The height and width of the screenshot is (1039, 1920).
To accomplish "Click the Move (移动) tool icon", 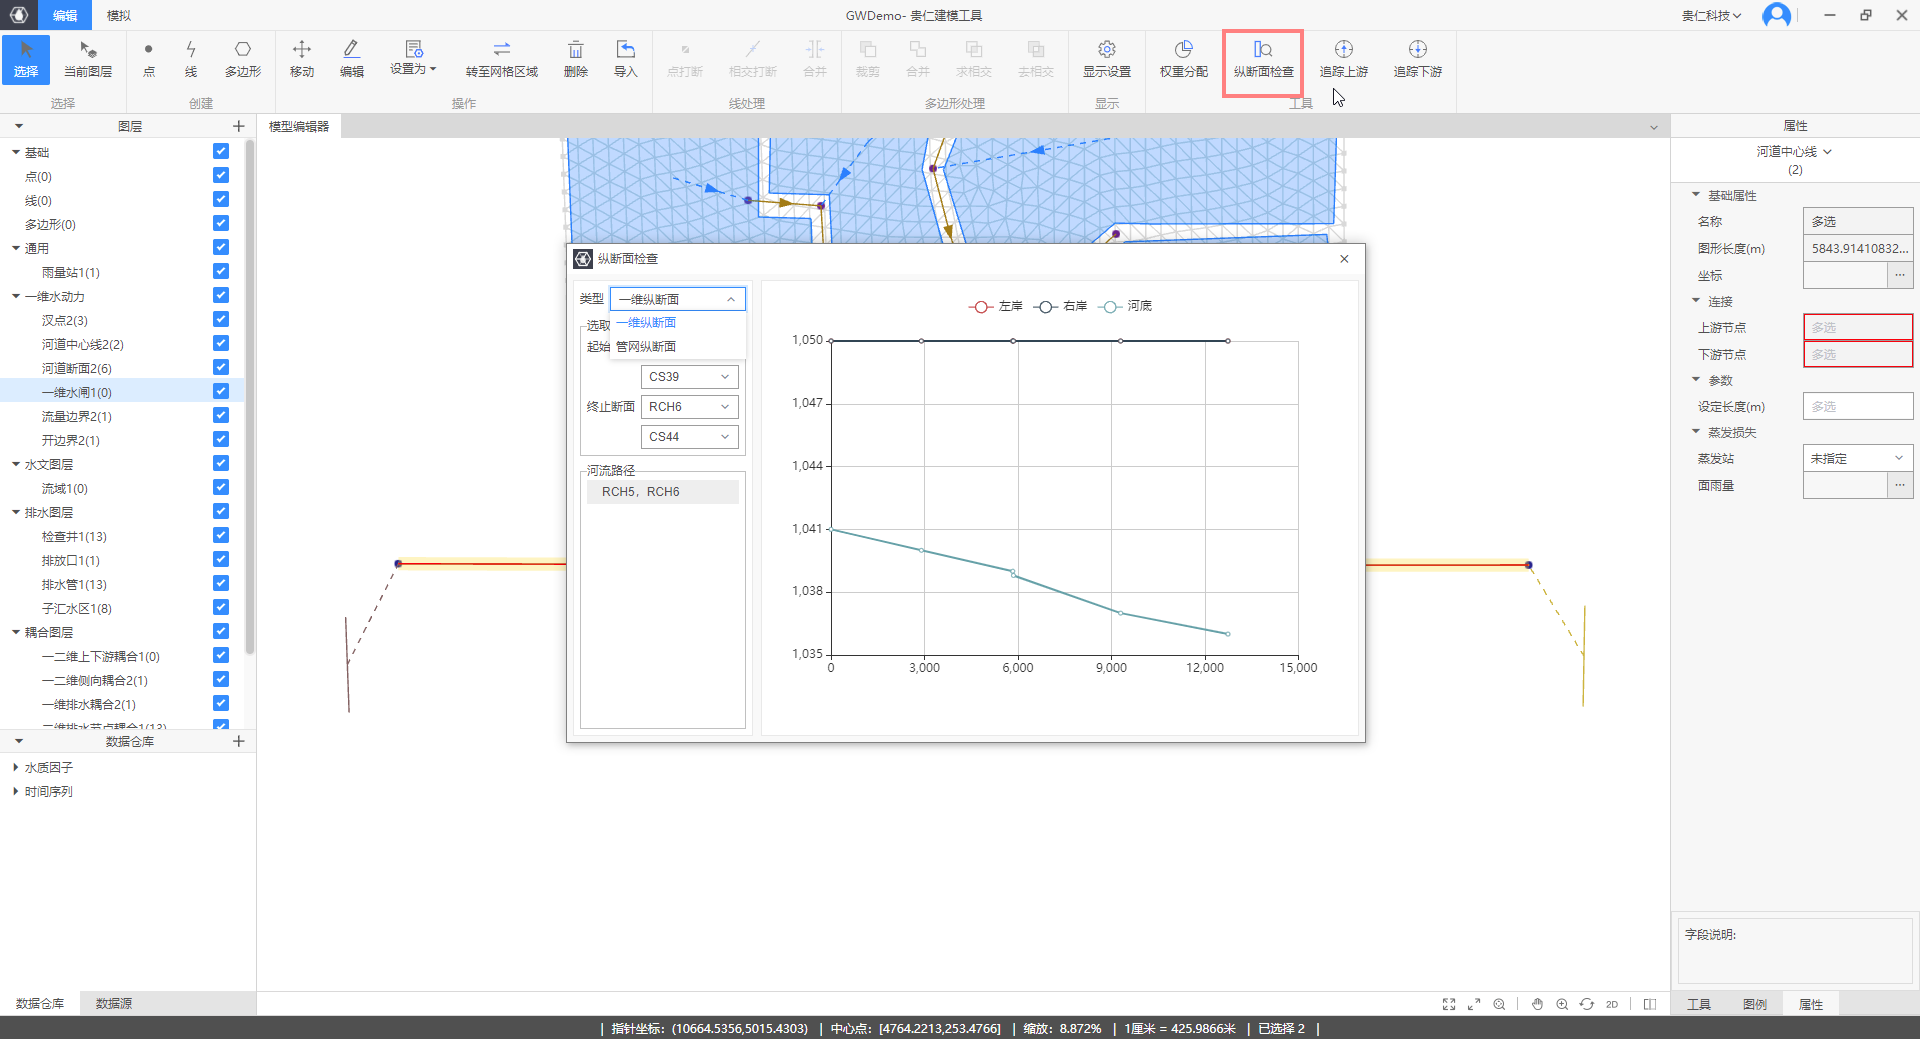I will click(301, 58).
